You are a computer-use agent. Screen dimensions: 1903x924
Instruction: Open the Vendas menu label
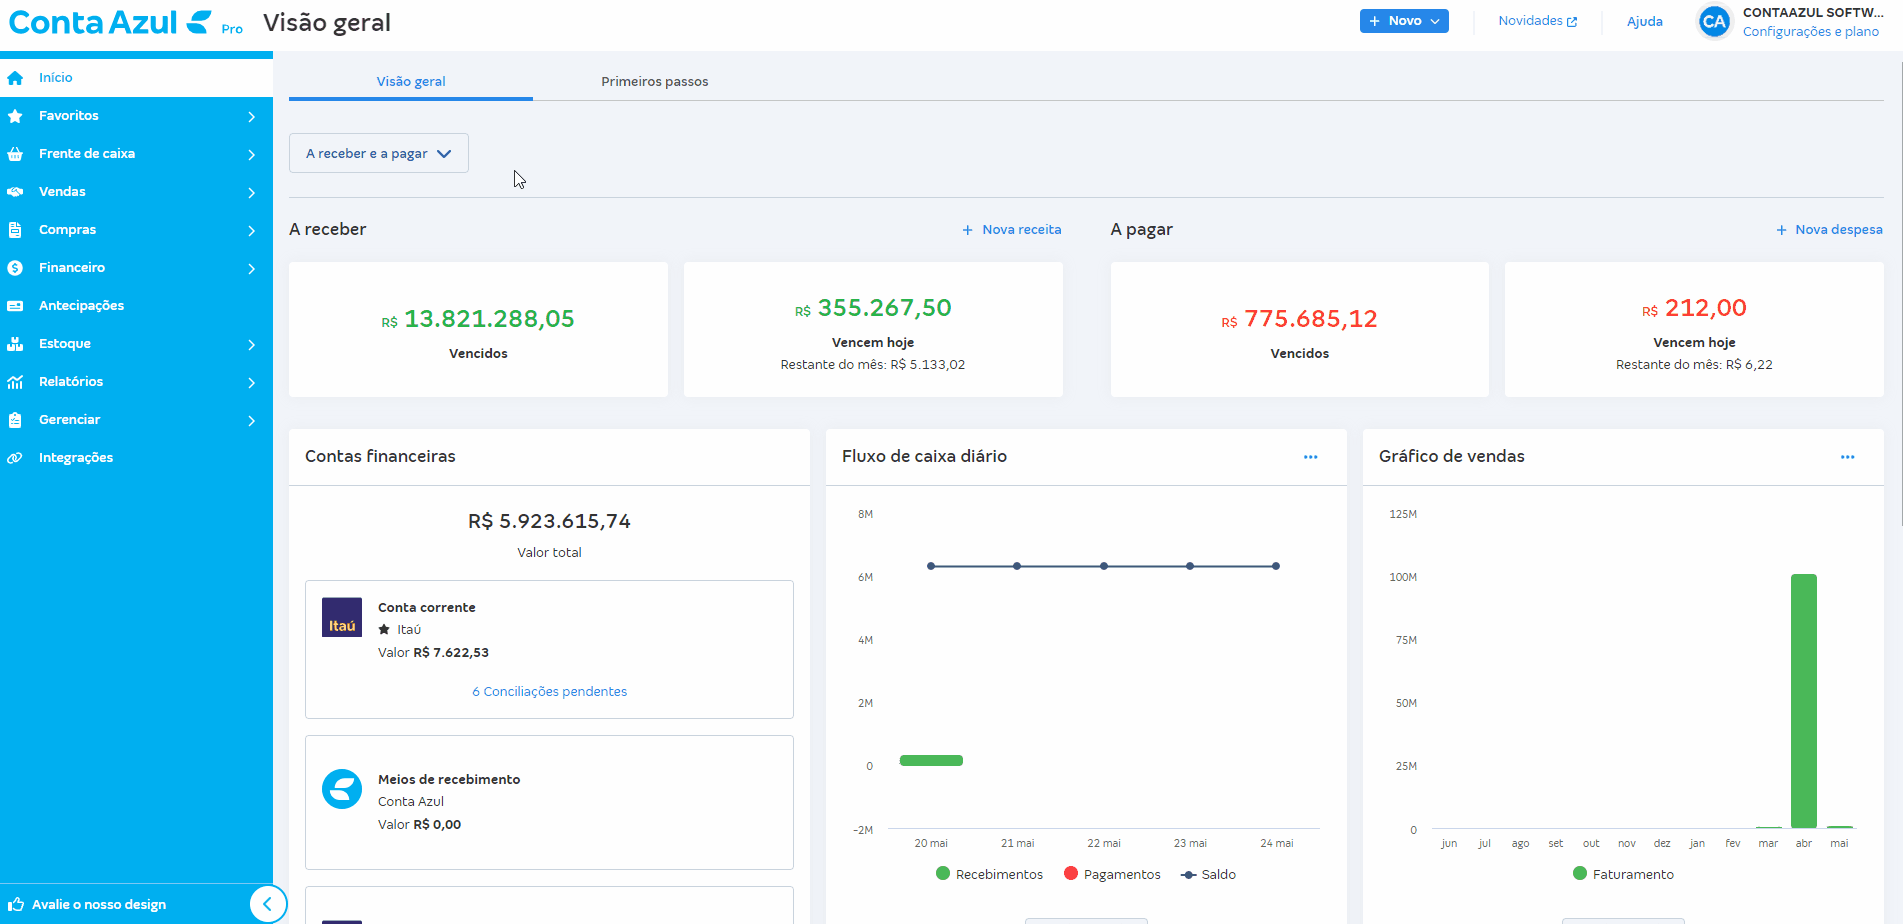click(62, 192)
